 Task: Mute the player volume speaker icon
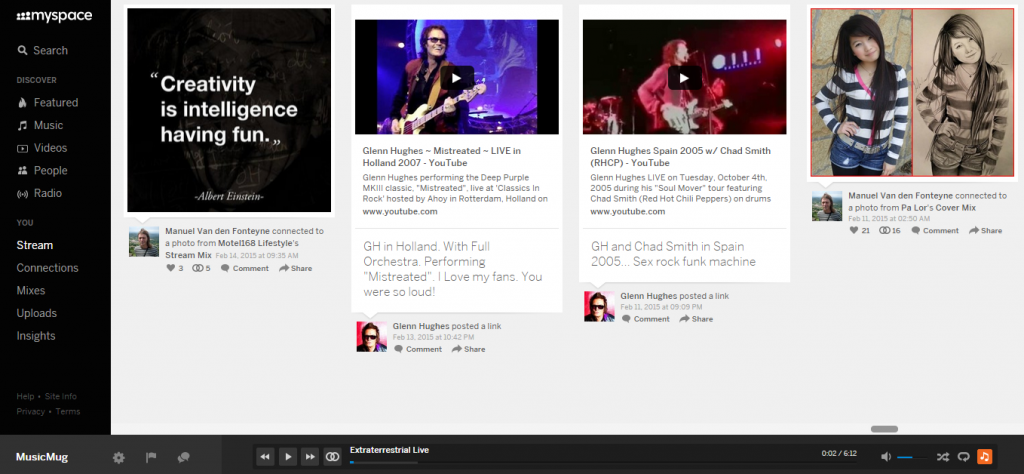coord(885,457)
